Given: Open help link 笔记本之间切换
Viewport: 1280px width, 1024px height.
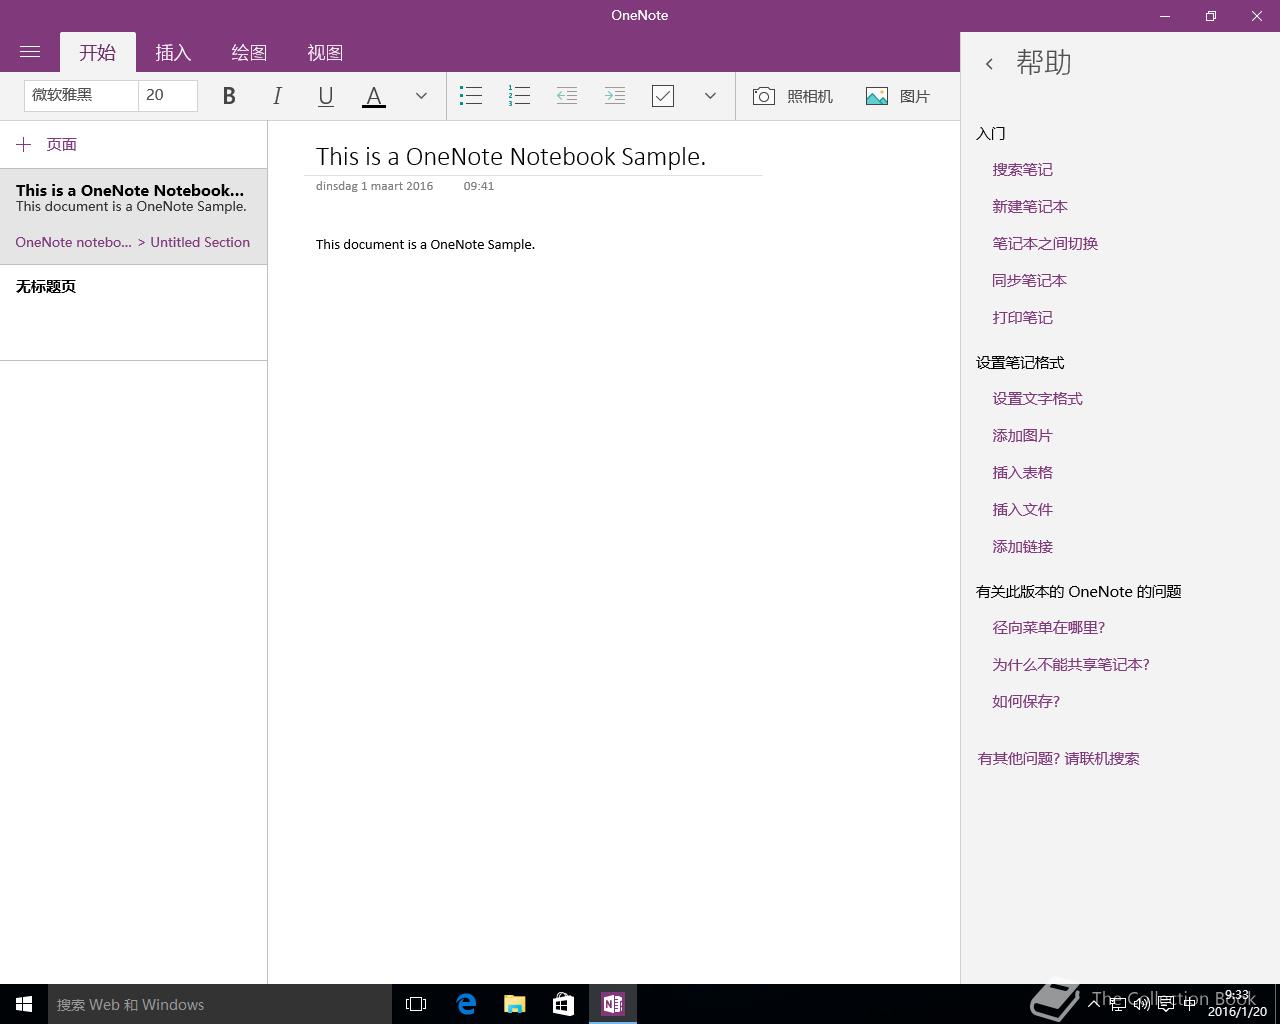Looking at the screenshot, I should click(1045, 244).
